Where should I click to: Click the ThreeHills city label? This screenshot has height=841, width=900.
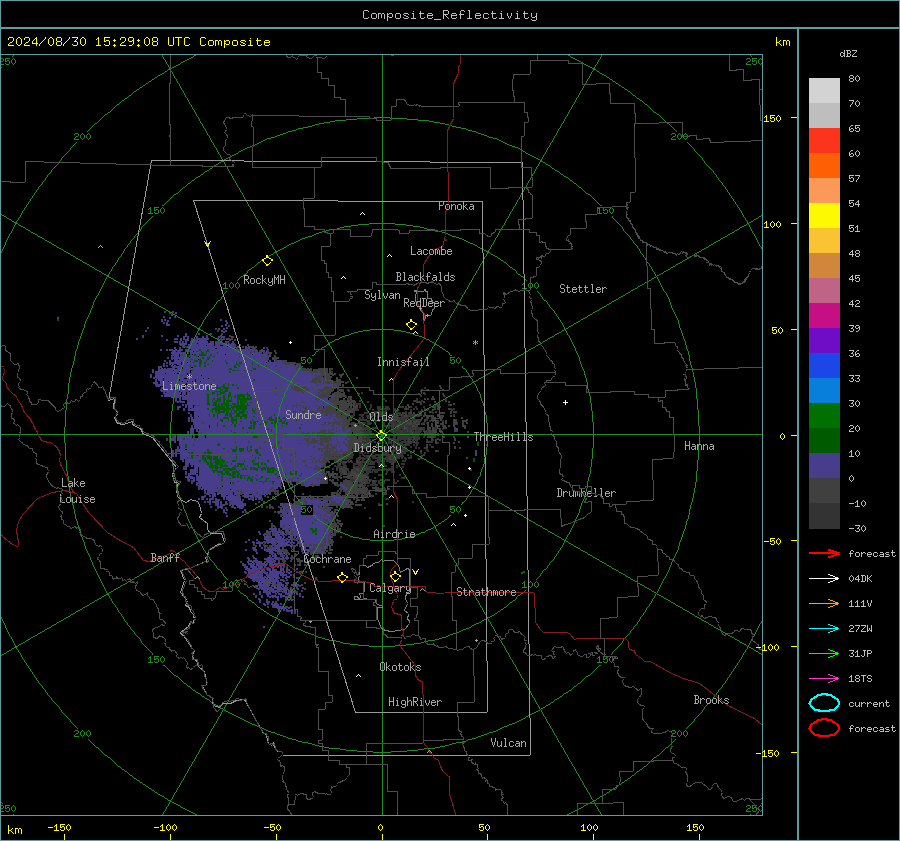coord(503,437)
